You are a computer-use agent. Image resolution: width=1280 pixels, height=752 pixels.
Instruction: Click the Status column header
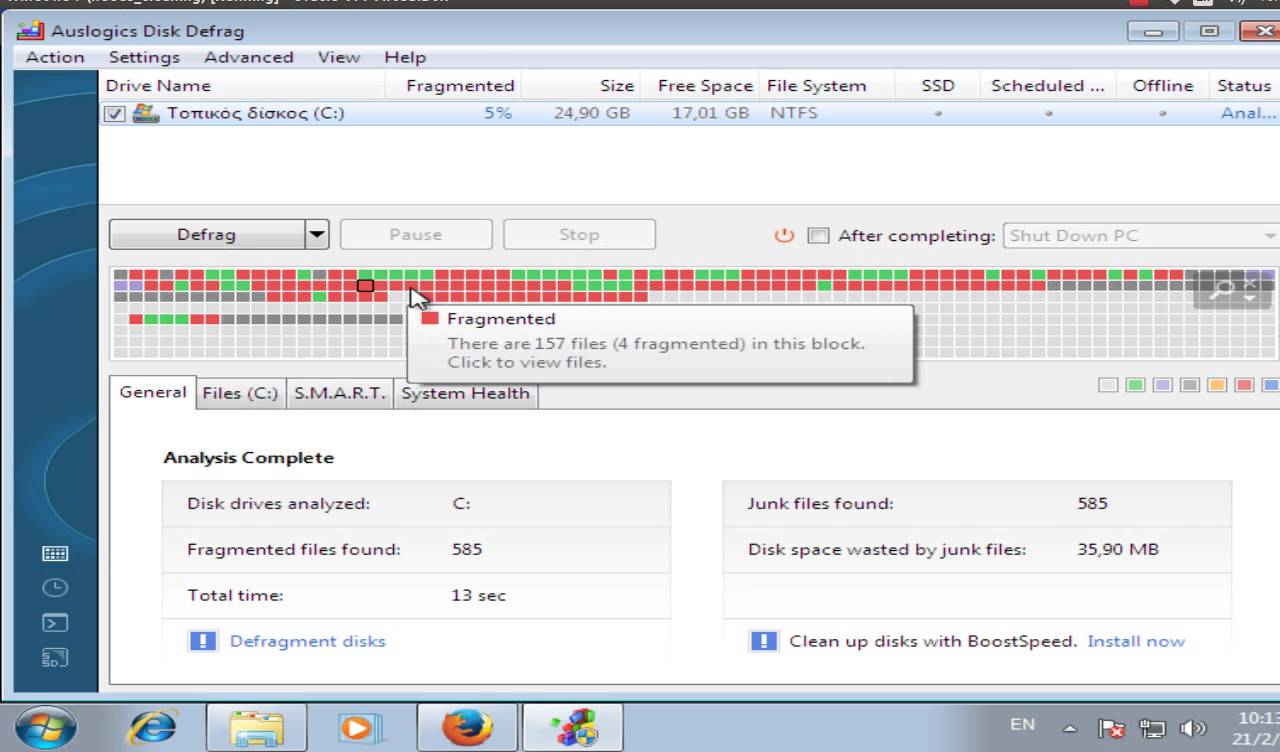coord(1244,86)
